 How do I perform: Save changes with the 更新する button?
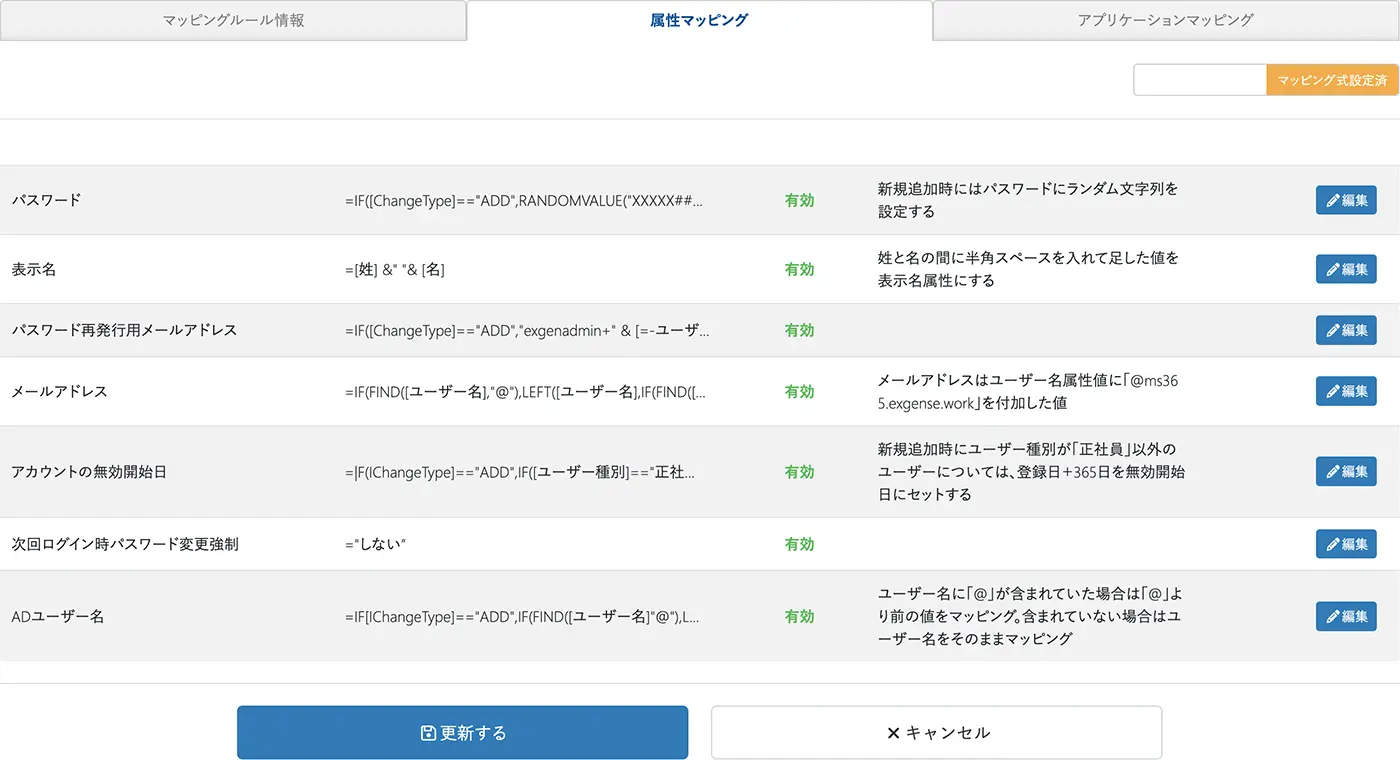coord(462,733)
